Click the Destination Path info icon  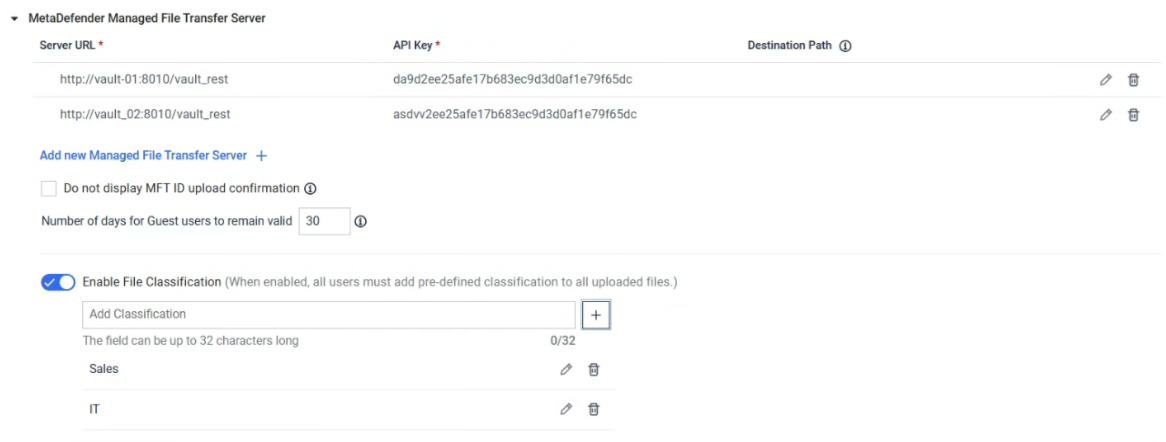845,47
